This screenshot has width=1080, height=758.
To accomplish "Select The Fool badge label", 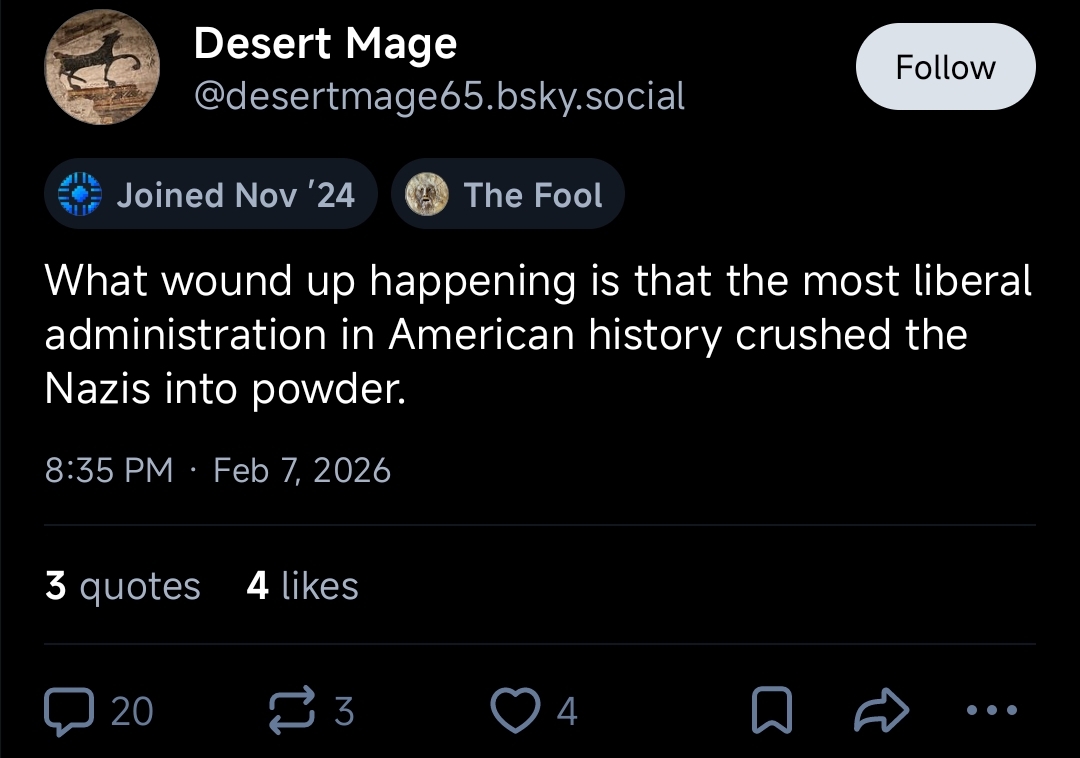I will click(x=533, y=194).
